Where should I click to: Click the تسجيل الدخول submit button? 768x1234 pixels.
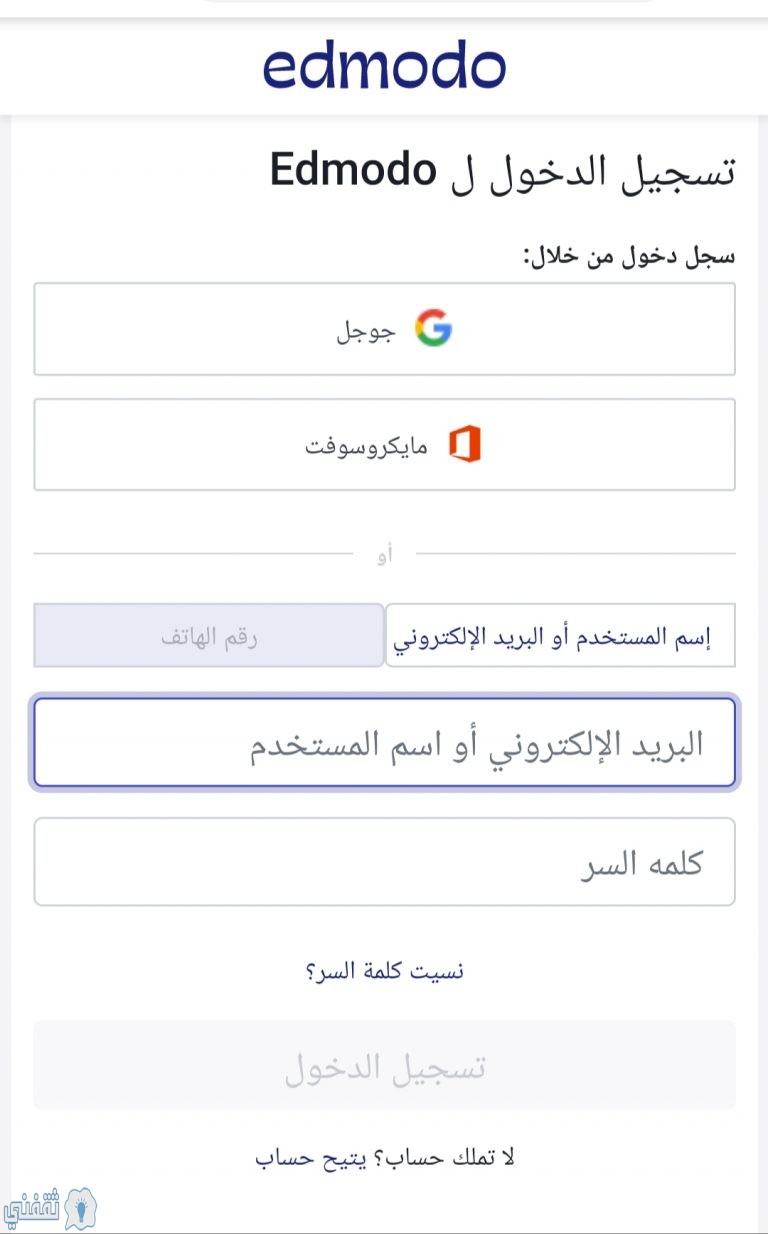[x=384, y=1065]
